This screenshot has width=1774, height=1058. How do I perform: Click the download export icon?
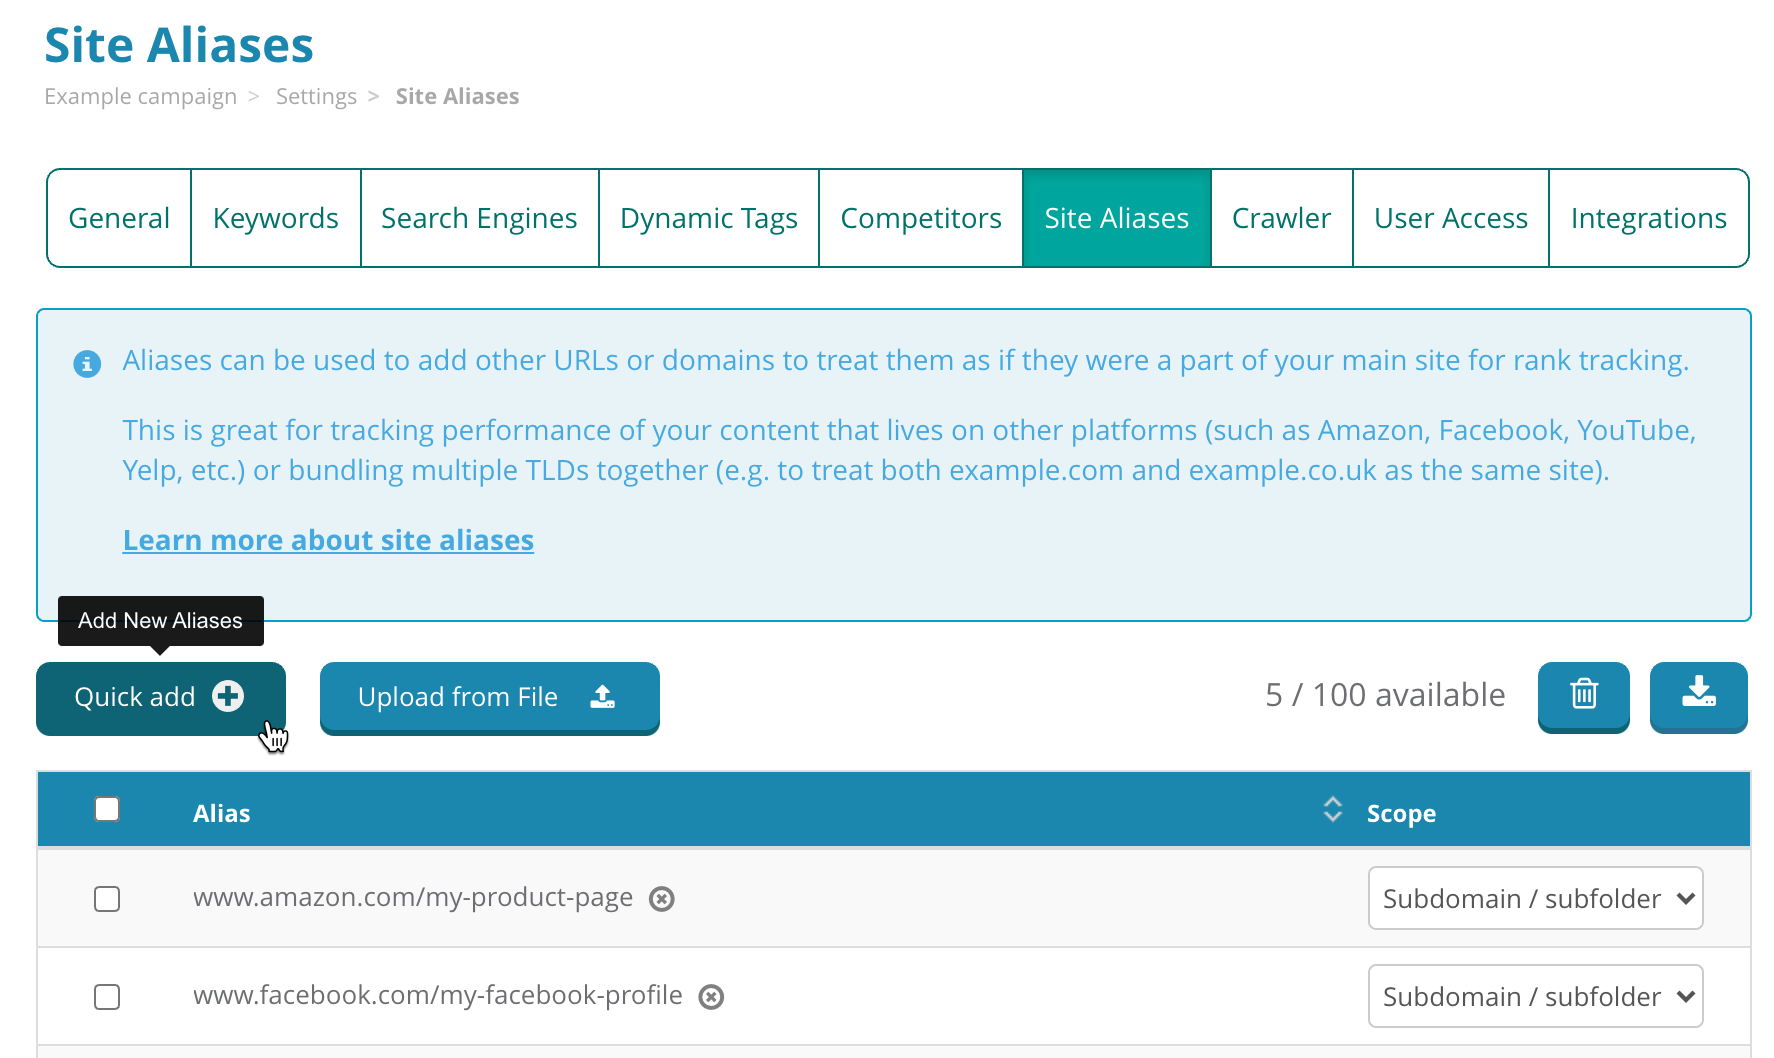1698,697
